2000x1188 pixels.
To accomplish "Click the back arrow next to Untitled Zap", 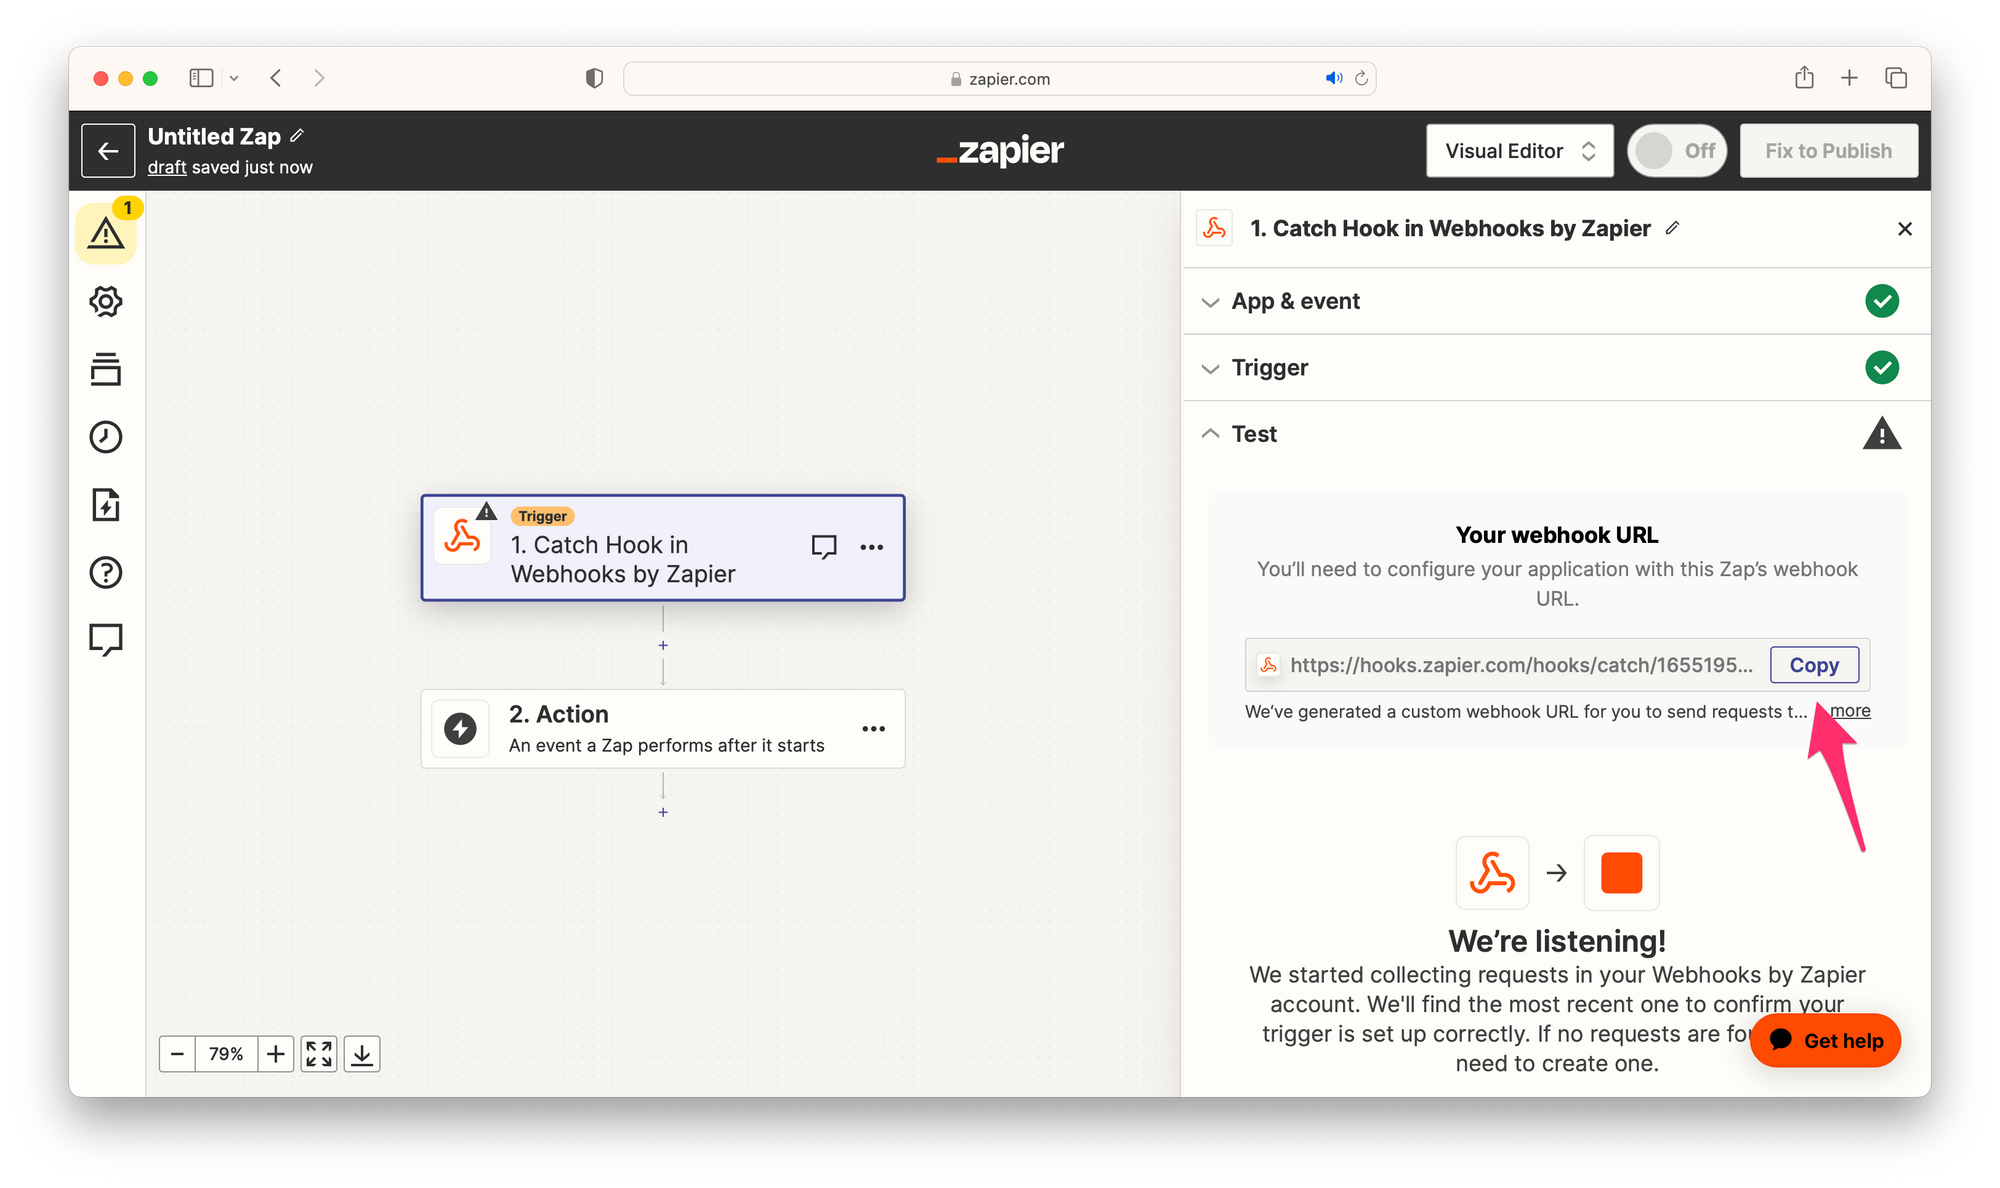I will tap(108, 151).
